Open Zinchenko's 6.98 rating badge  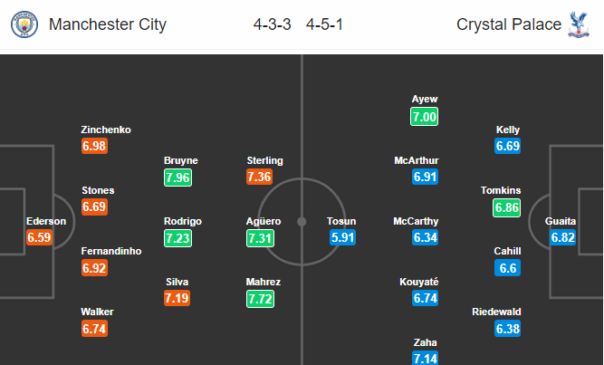[94, 146]
